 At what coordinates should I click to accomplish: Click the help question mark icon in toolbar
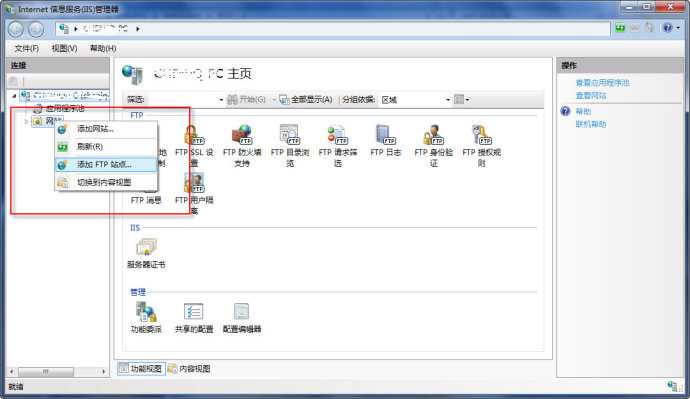668,28
